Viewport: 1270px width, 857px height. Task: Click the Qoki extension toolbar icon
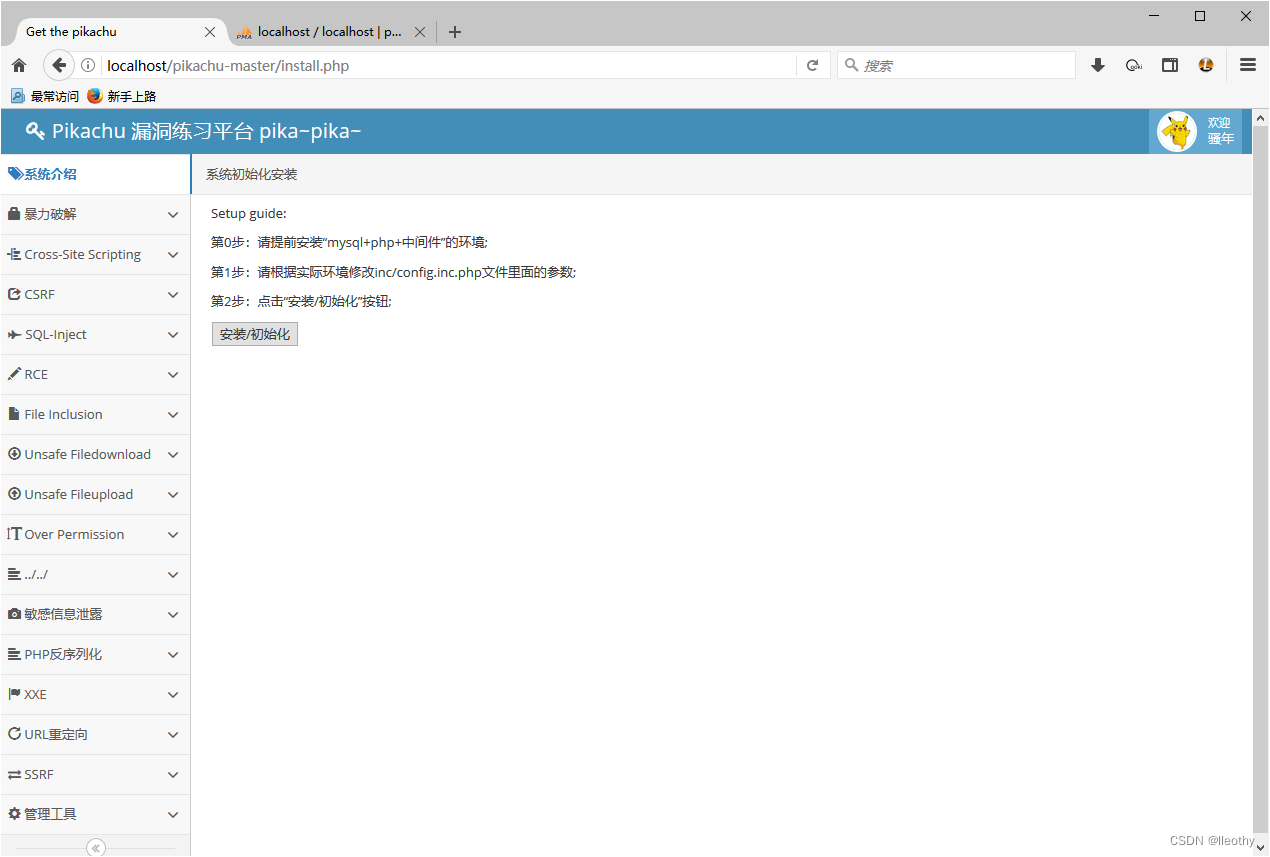pos(1134,65)
